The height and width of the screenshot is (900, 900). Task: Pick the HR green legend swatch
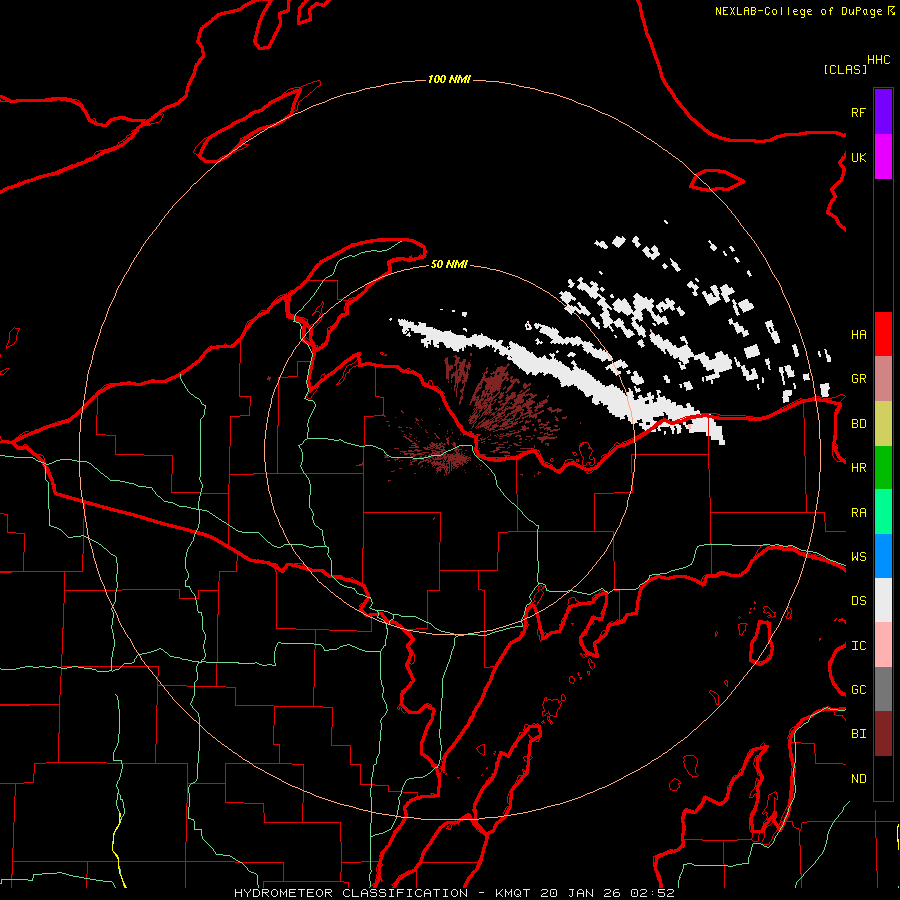[883, 467]
